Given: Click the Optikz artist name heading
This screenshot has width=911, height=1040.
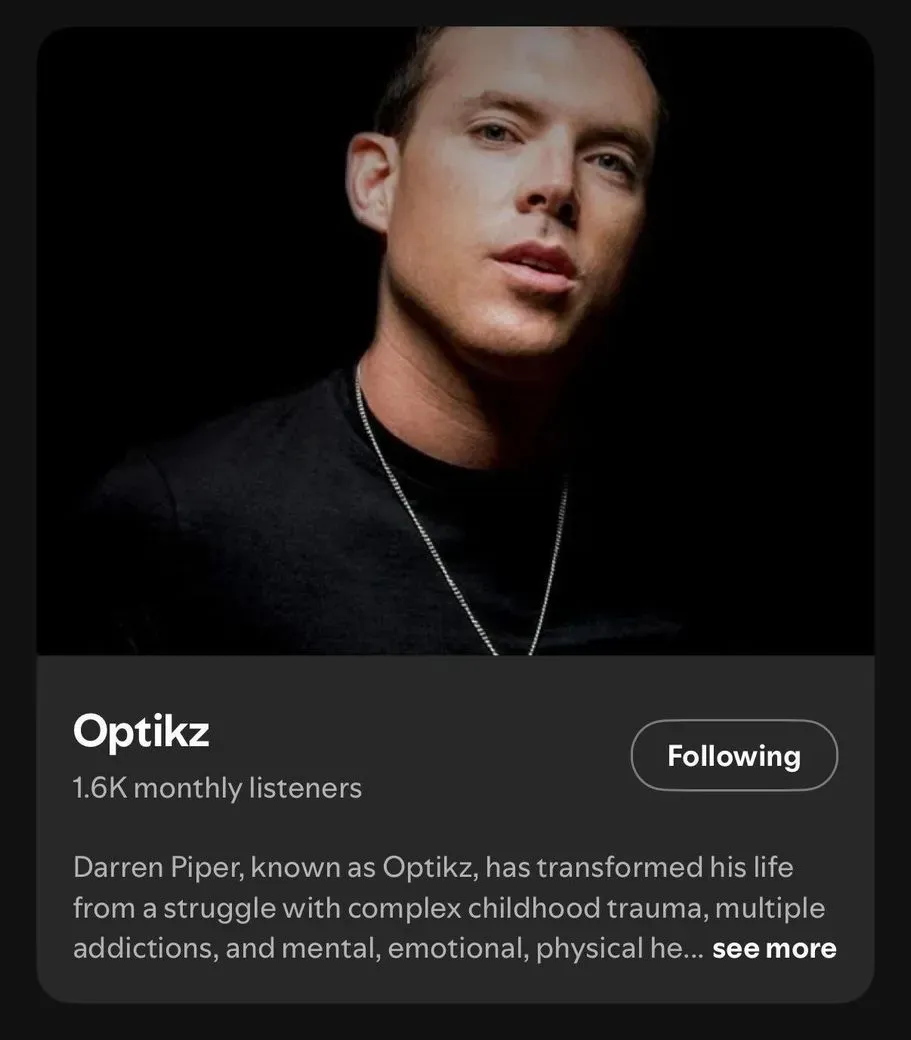Looking at the screenshot, I should pyautogui.click(x=141, y=732).
